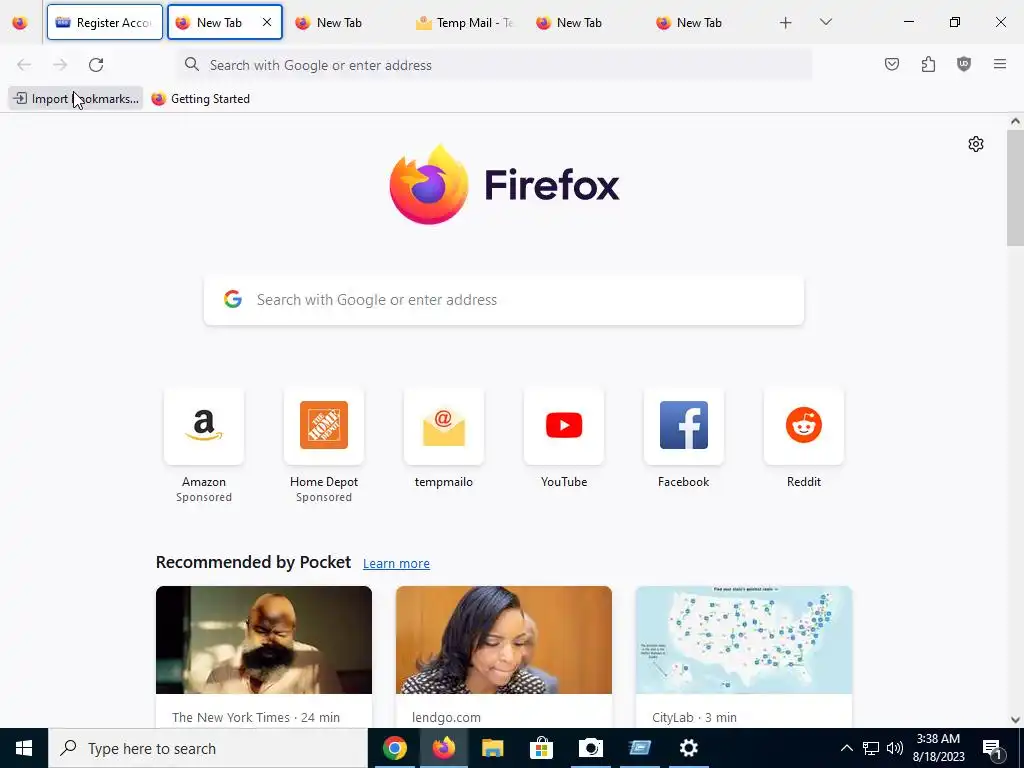Go forward with the forward arrow
This screenshot has height=768, width=1024.
tap(60, 65)
